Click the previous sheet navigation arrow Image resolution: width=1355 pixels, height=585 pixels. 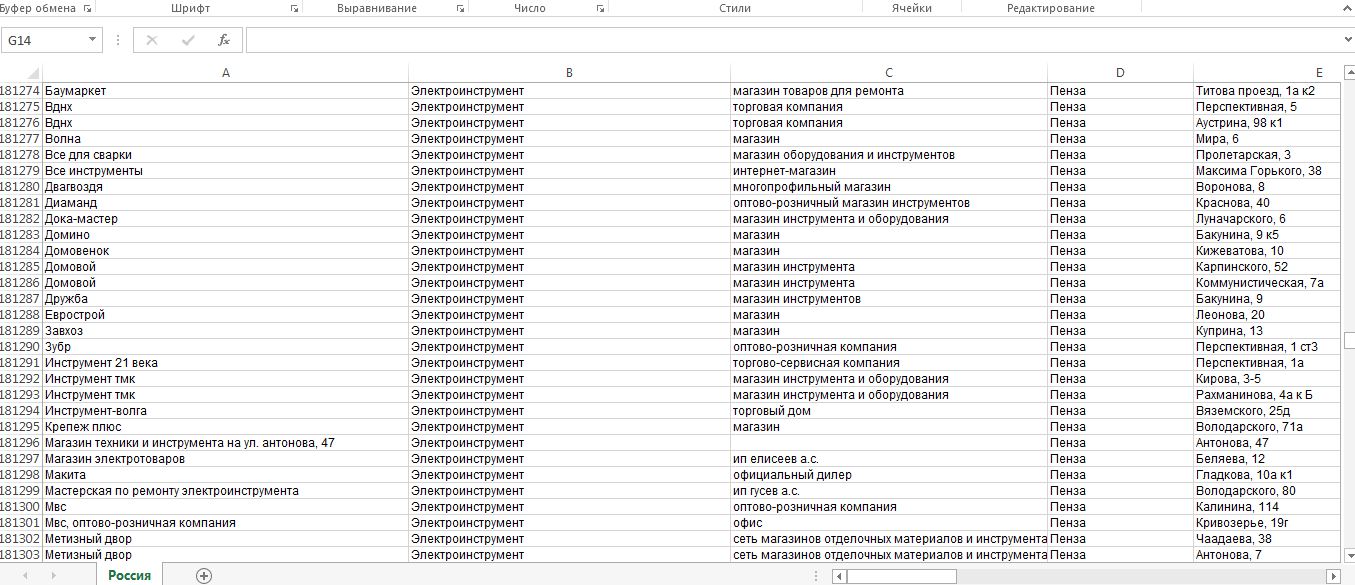tap(25, 575)
